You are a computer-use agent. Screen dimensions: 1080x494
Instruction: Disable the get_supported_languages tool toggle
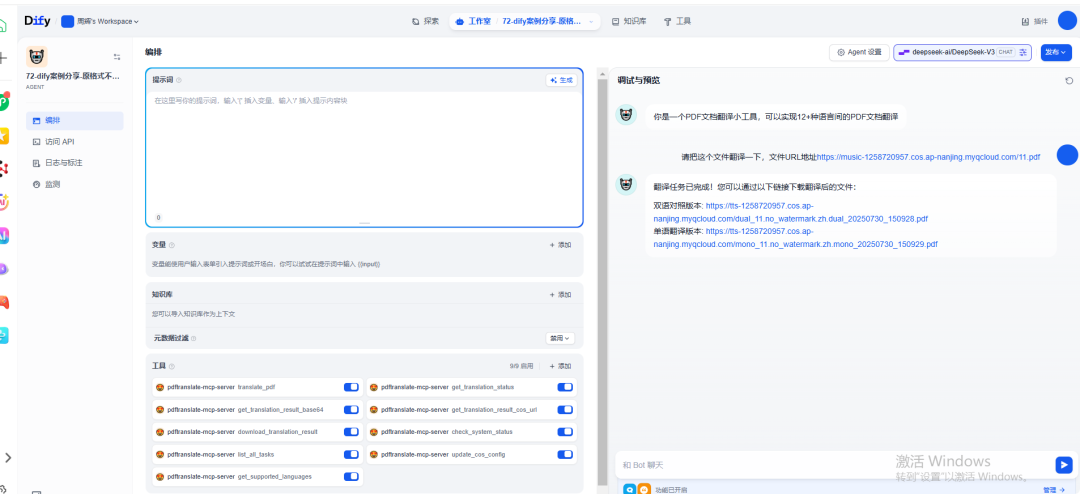click(351, 477)
